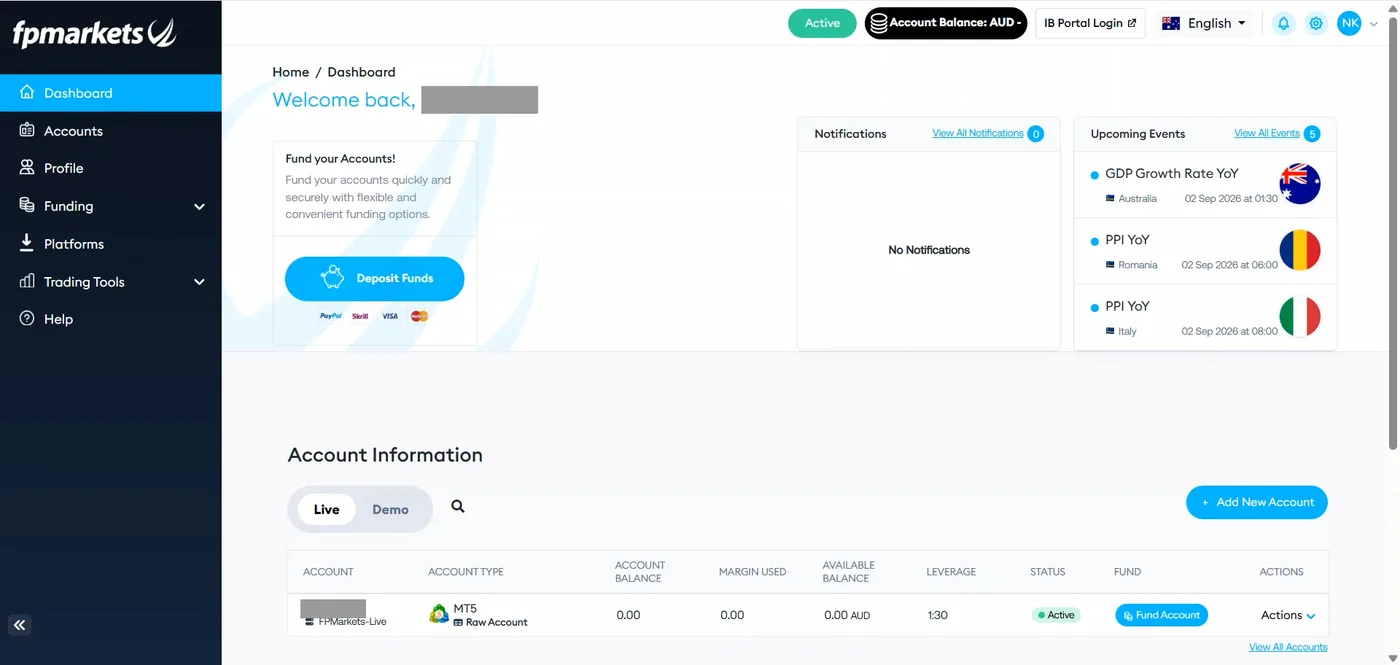Viewport: 1400px width, 665px height.
Task: Click the LEVERAGE column header
Action: [x=951, y=572]
